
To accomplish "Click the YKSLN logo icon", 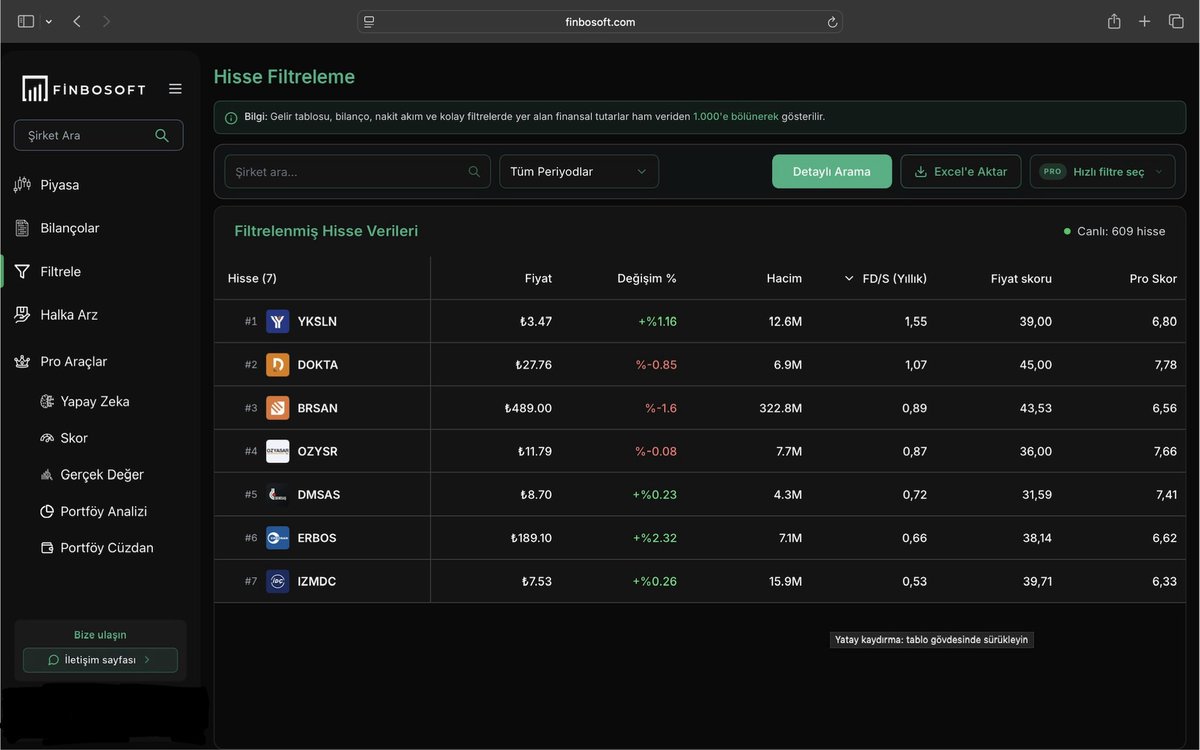I will [278, 321].
